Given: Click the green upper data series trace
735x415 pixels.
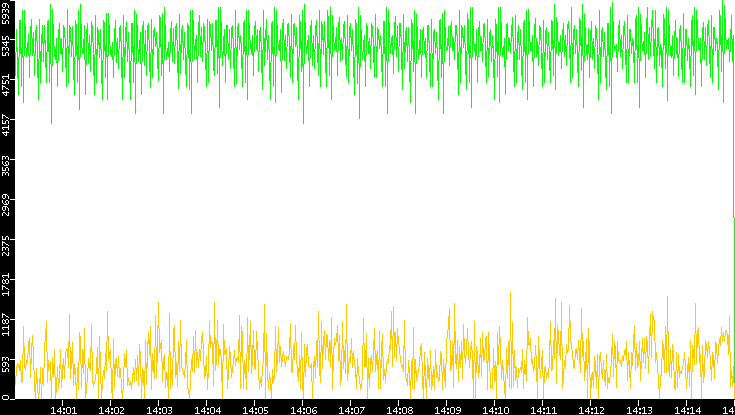Looking at the screenshot, I should pyautogui.click(x=375, y=47).
